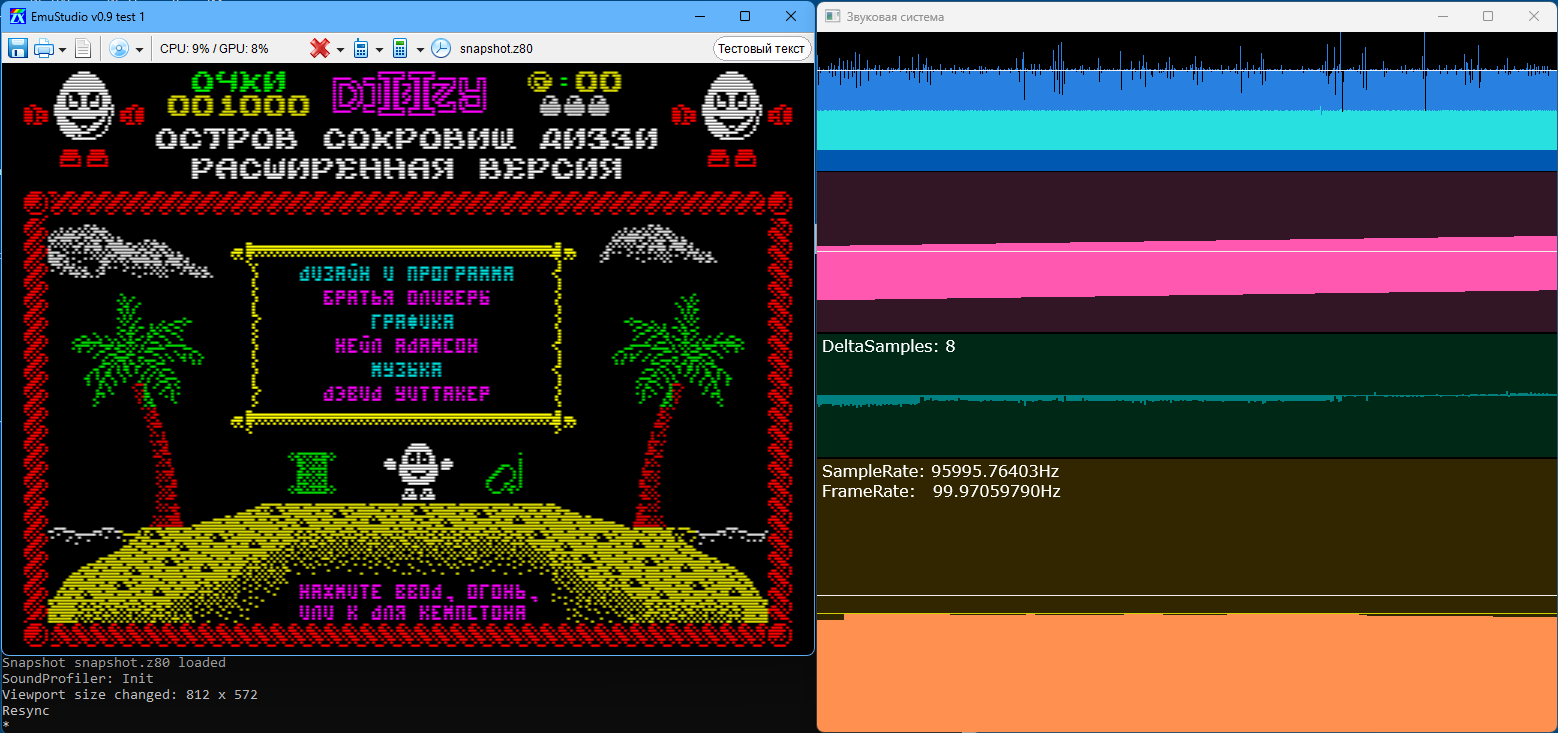The image size is (1558, 733).
Task: Click the blank document page icon
Action: click(x=83, y=48)
